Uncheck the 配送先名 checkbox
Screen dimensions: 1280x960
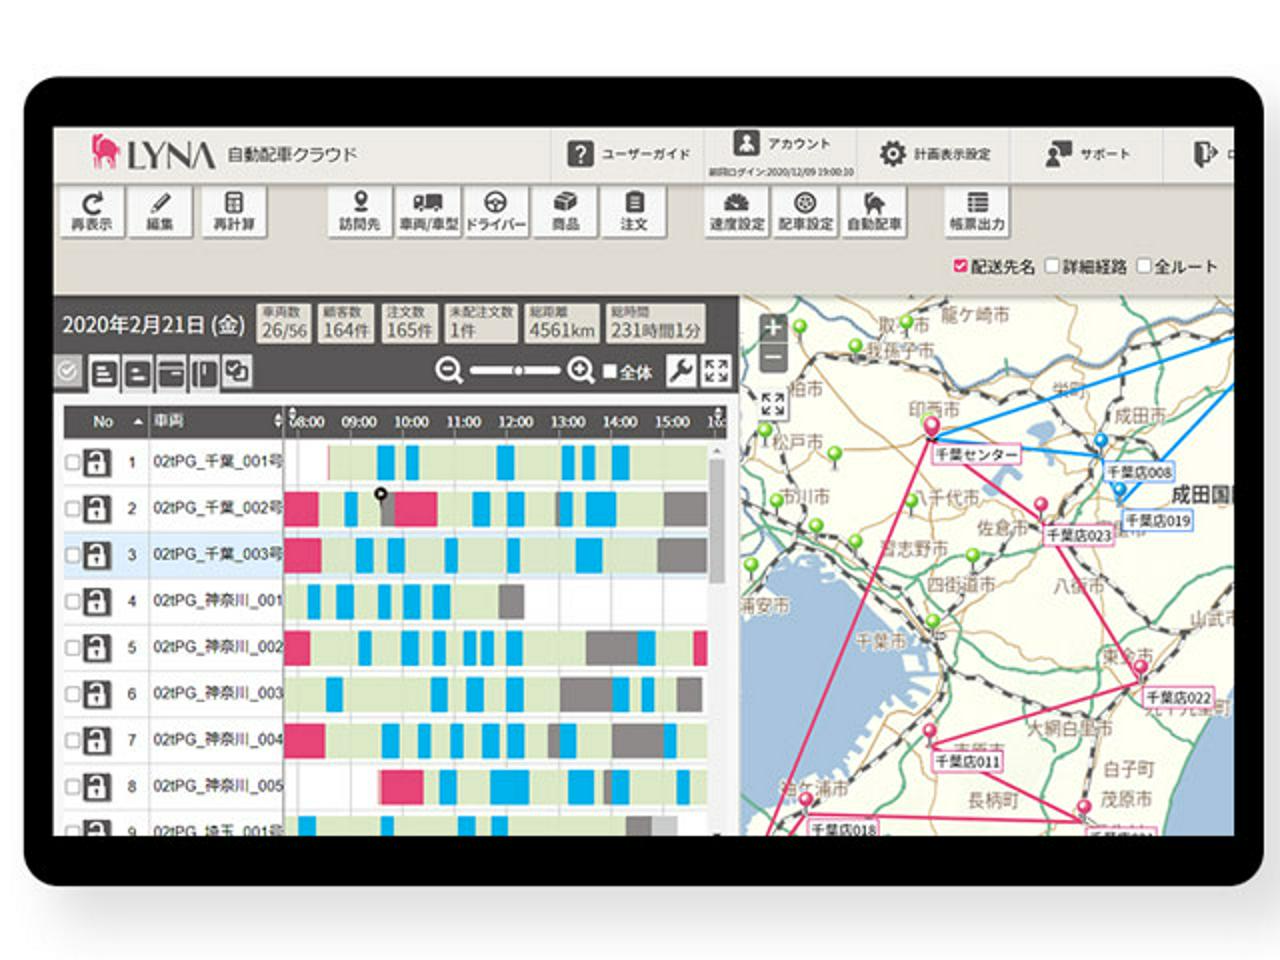click(960, 267)
